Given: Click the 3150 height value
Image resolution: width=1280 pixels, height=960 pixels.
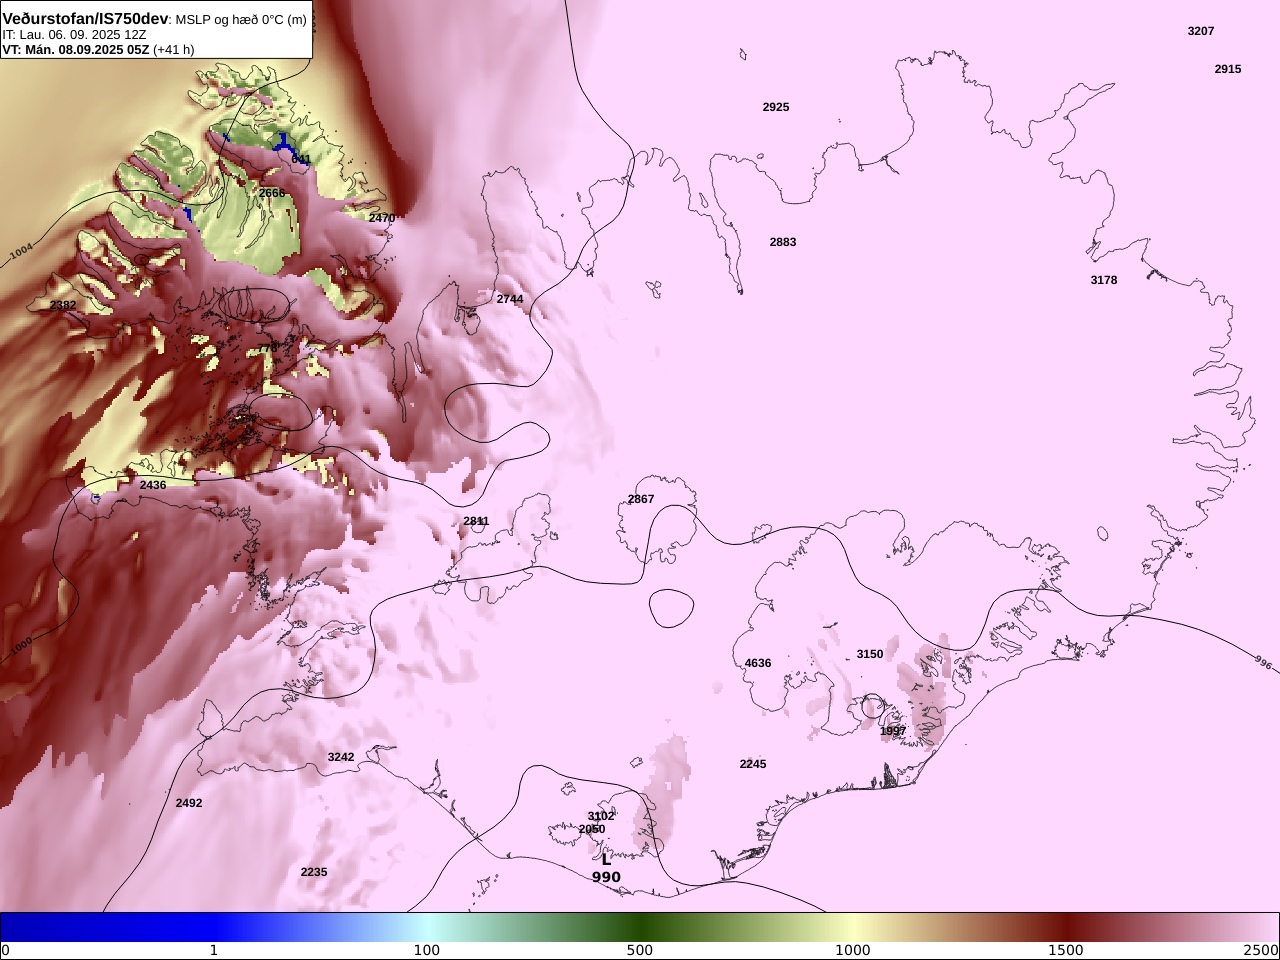Looking at the screenshot, I should tap(870, 654).
